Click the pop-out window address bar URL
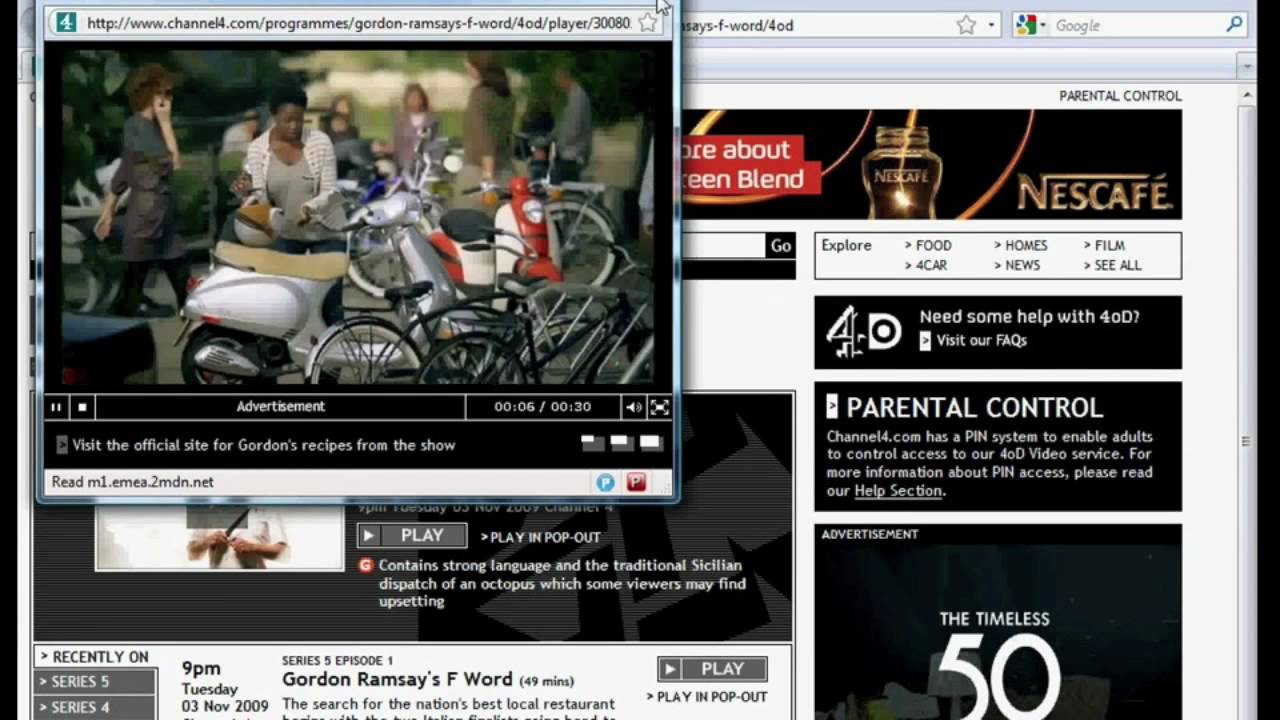 [x=358, y=23]
